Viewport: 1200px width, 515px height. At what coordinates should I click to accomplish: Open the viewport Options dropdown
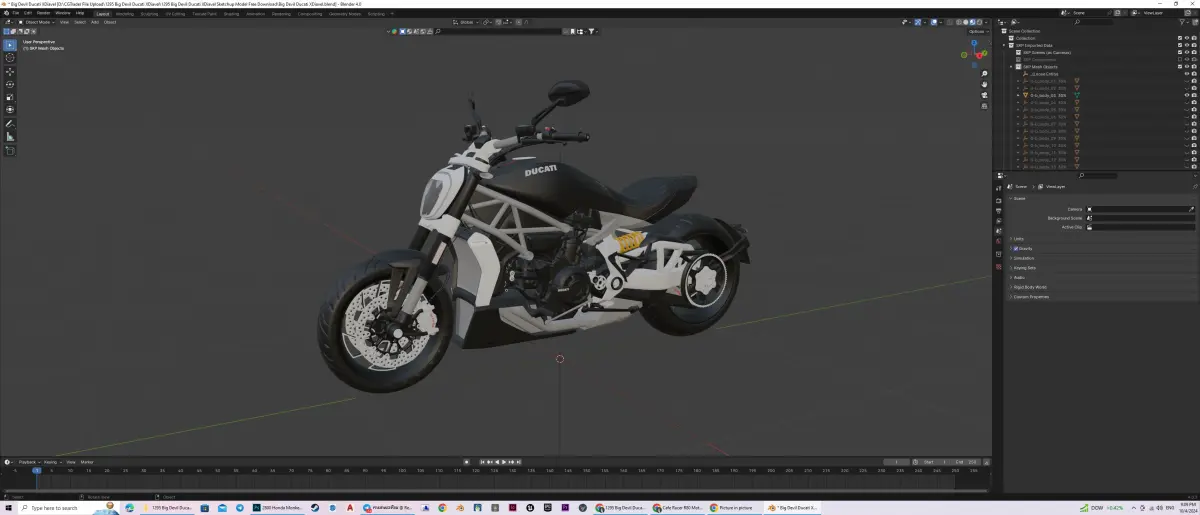979,31
